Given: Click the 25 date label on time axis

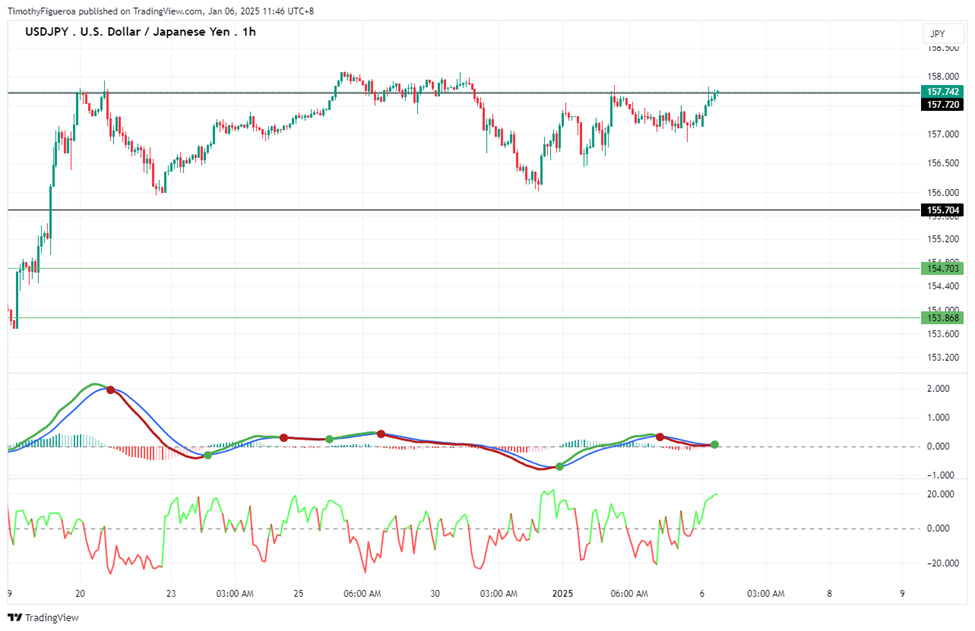Looking at the screenshot, I should click(298, 594).
